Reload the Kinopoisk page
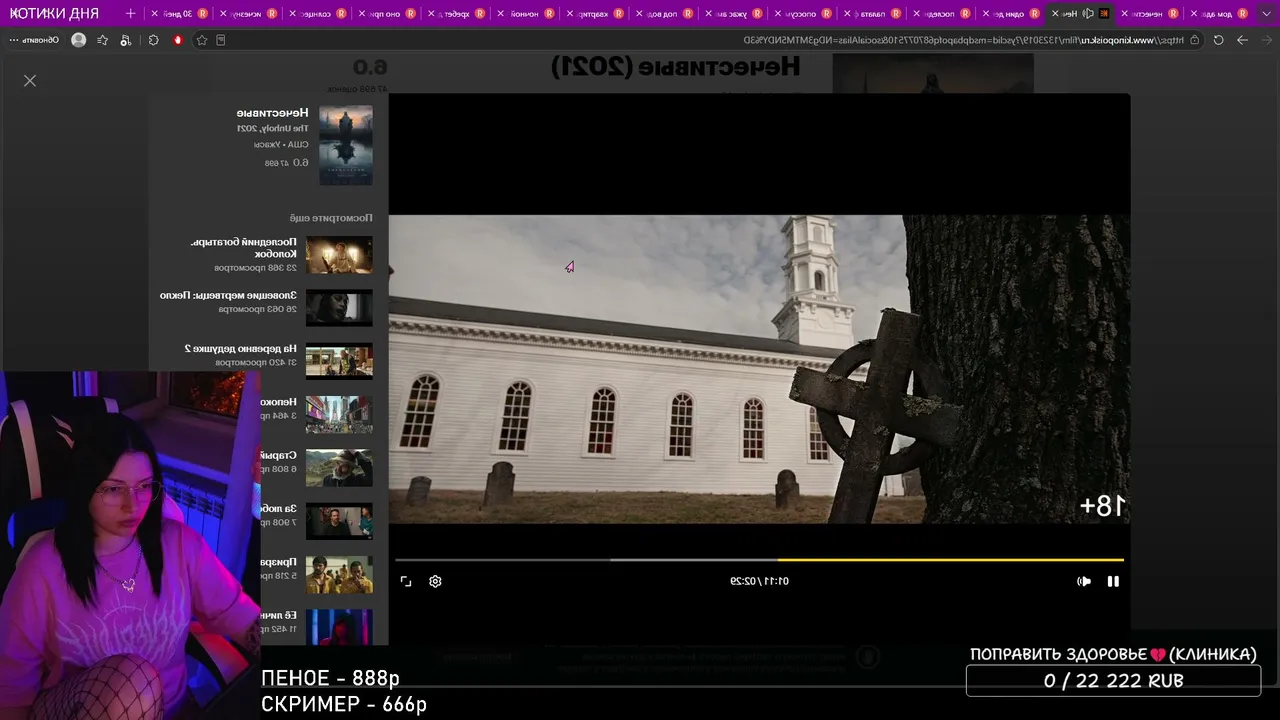The width and height of the screenshot is (1280, 720). (x=1218, y=40)
